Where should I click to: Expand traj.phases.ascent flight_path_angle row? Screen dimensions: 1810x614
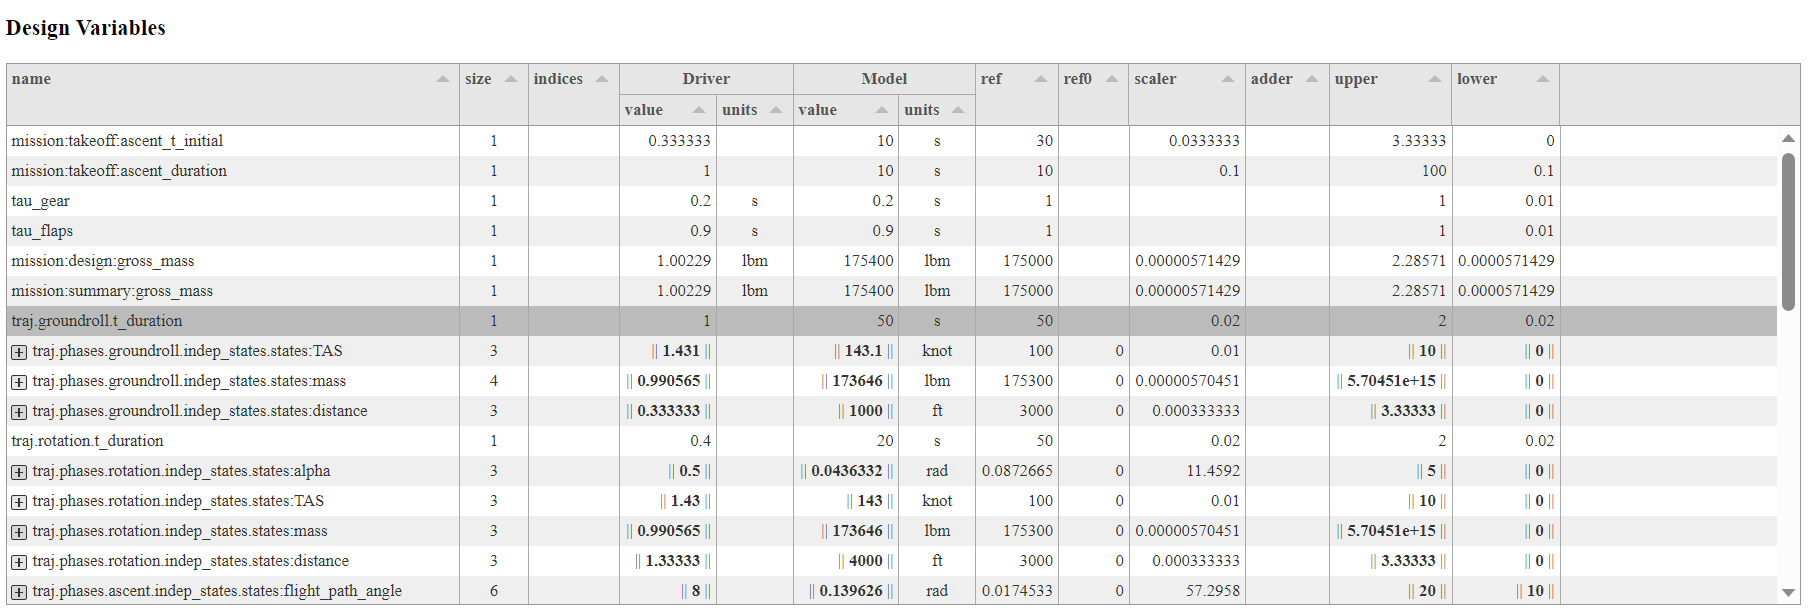pos(19,592)
